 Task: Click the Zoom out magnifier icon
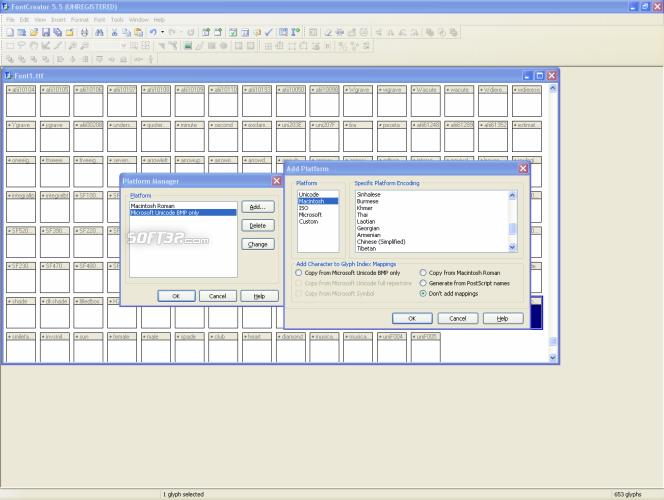point(84,46)
